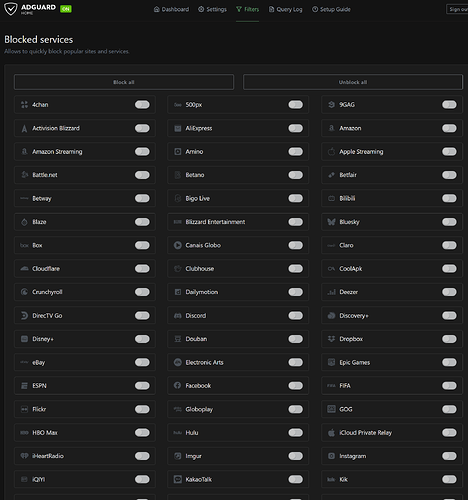Image resolution: width=468 pixels, height=500 pixels.
Task: Enable the Amazon block switch
Action: point(449,128)
